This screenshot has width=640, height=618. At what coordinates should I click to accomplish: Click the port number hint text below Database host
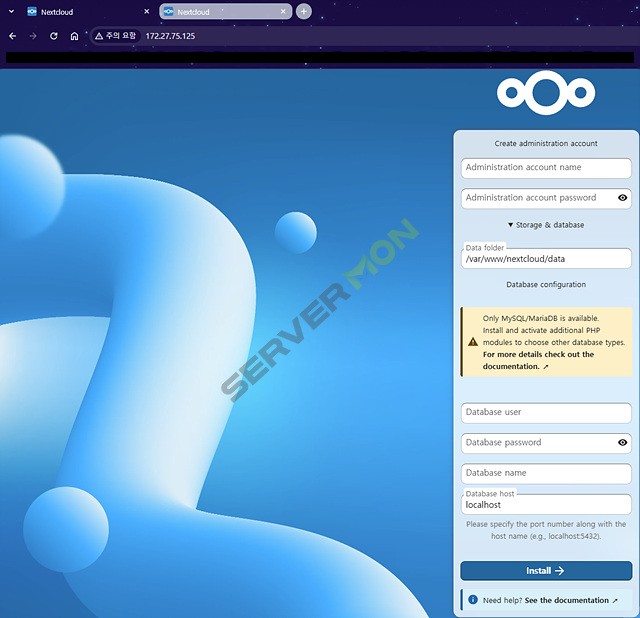pos(546,530)
